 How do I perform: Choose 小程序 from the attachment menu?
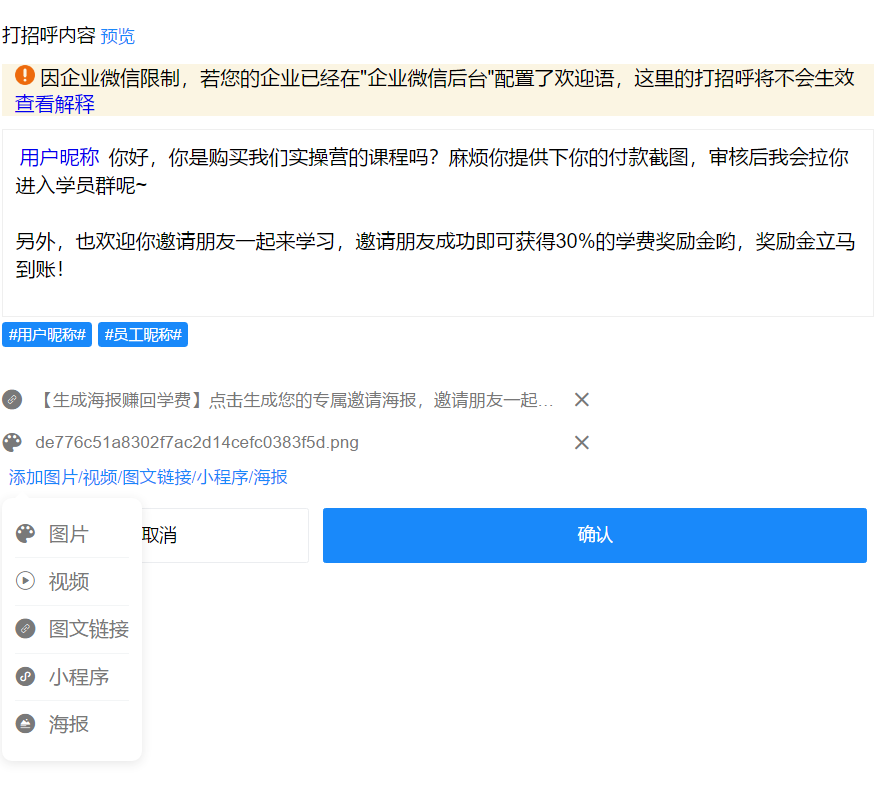click(72, 677)
